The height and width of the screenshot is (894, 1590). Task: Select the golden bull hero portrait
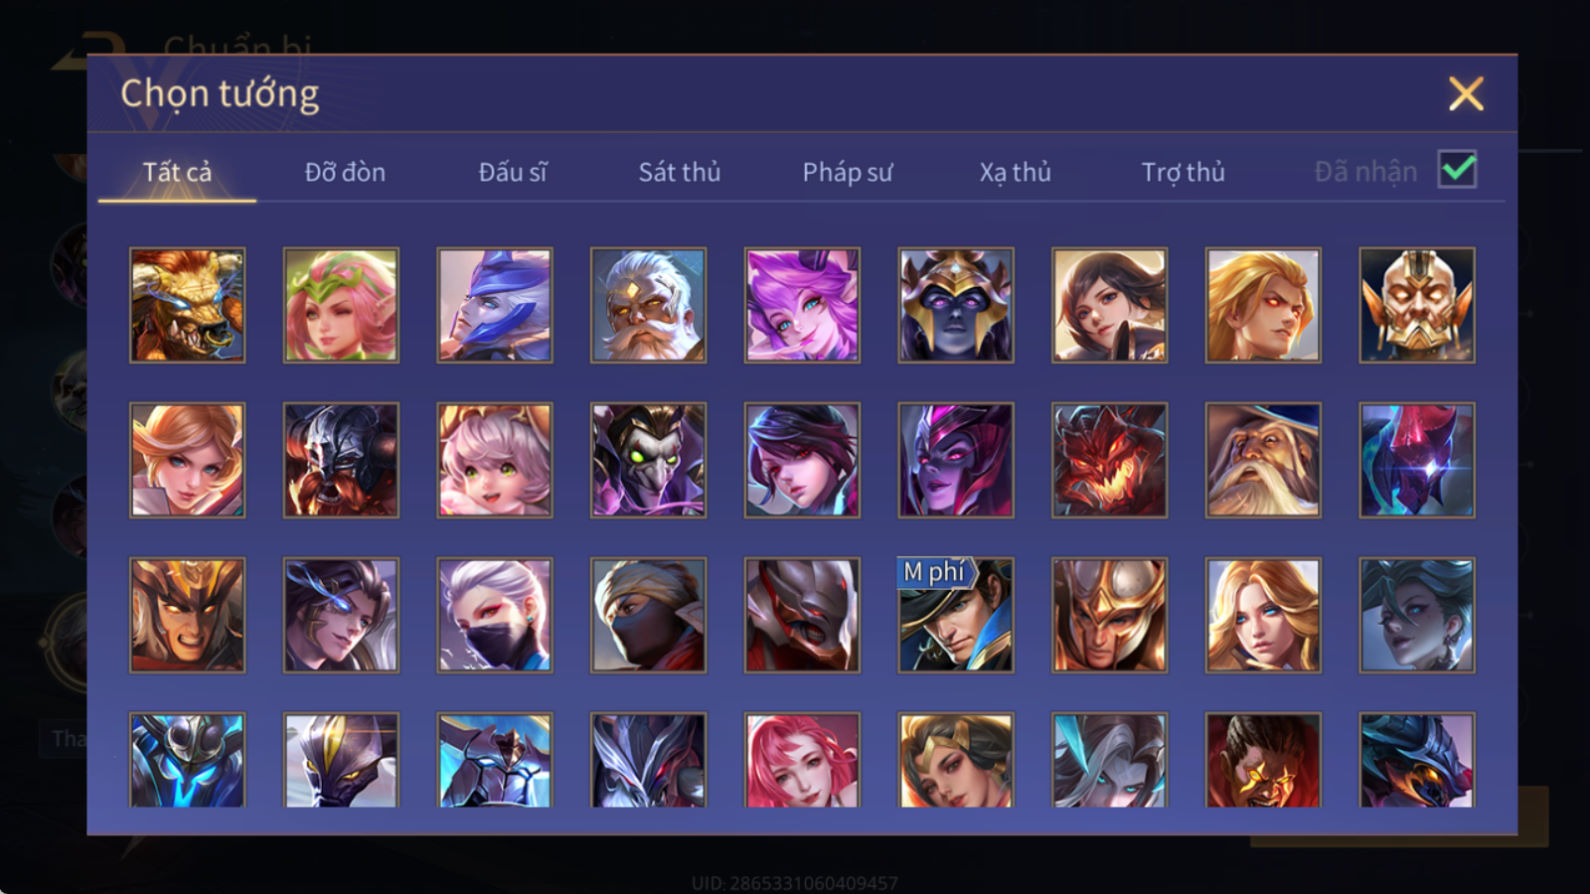tap(187, 305)
